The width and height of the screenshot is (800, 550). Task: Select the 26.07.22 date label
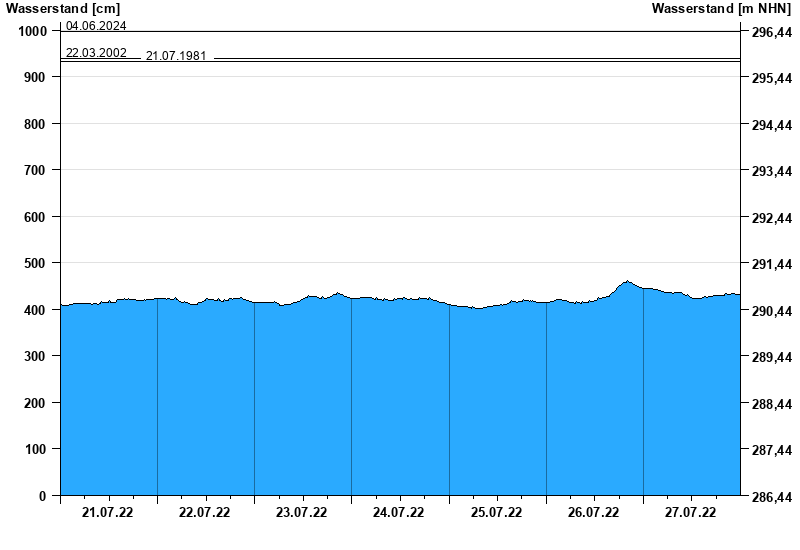coord(594,513)
